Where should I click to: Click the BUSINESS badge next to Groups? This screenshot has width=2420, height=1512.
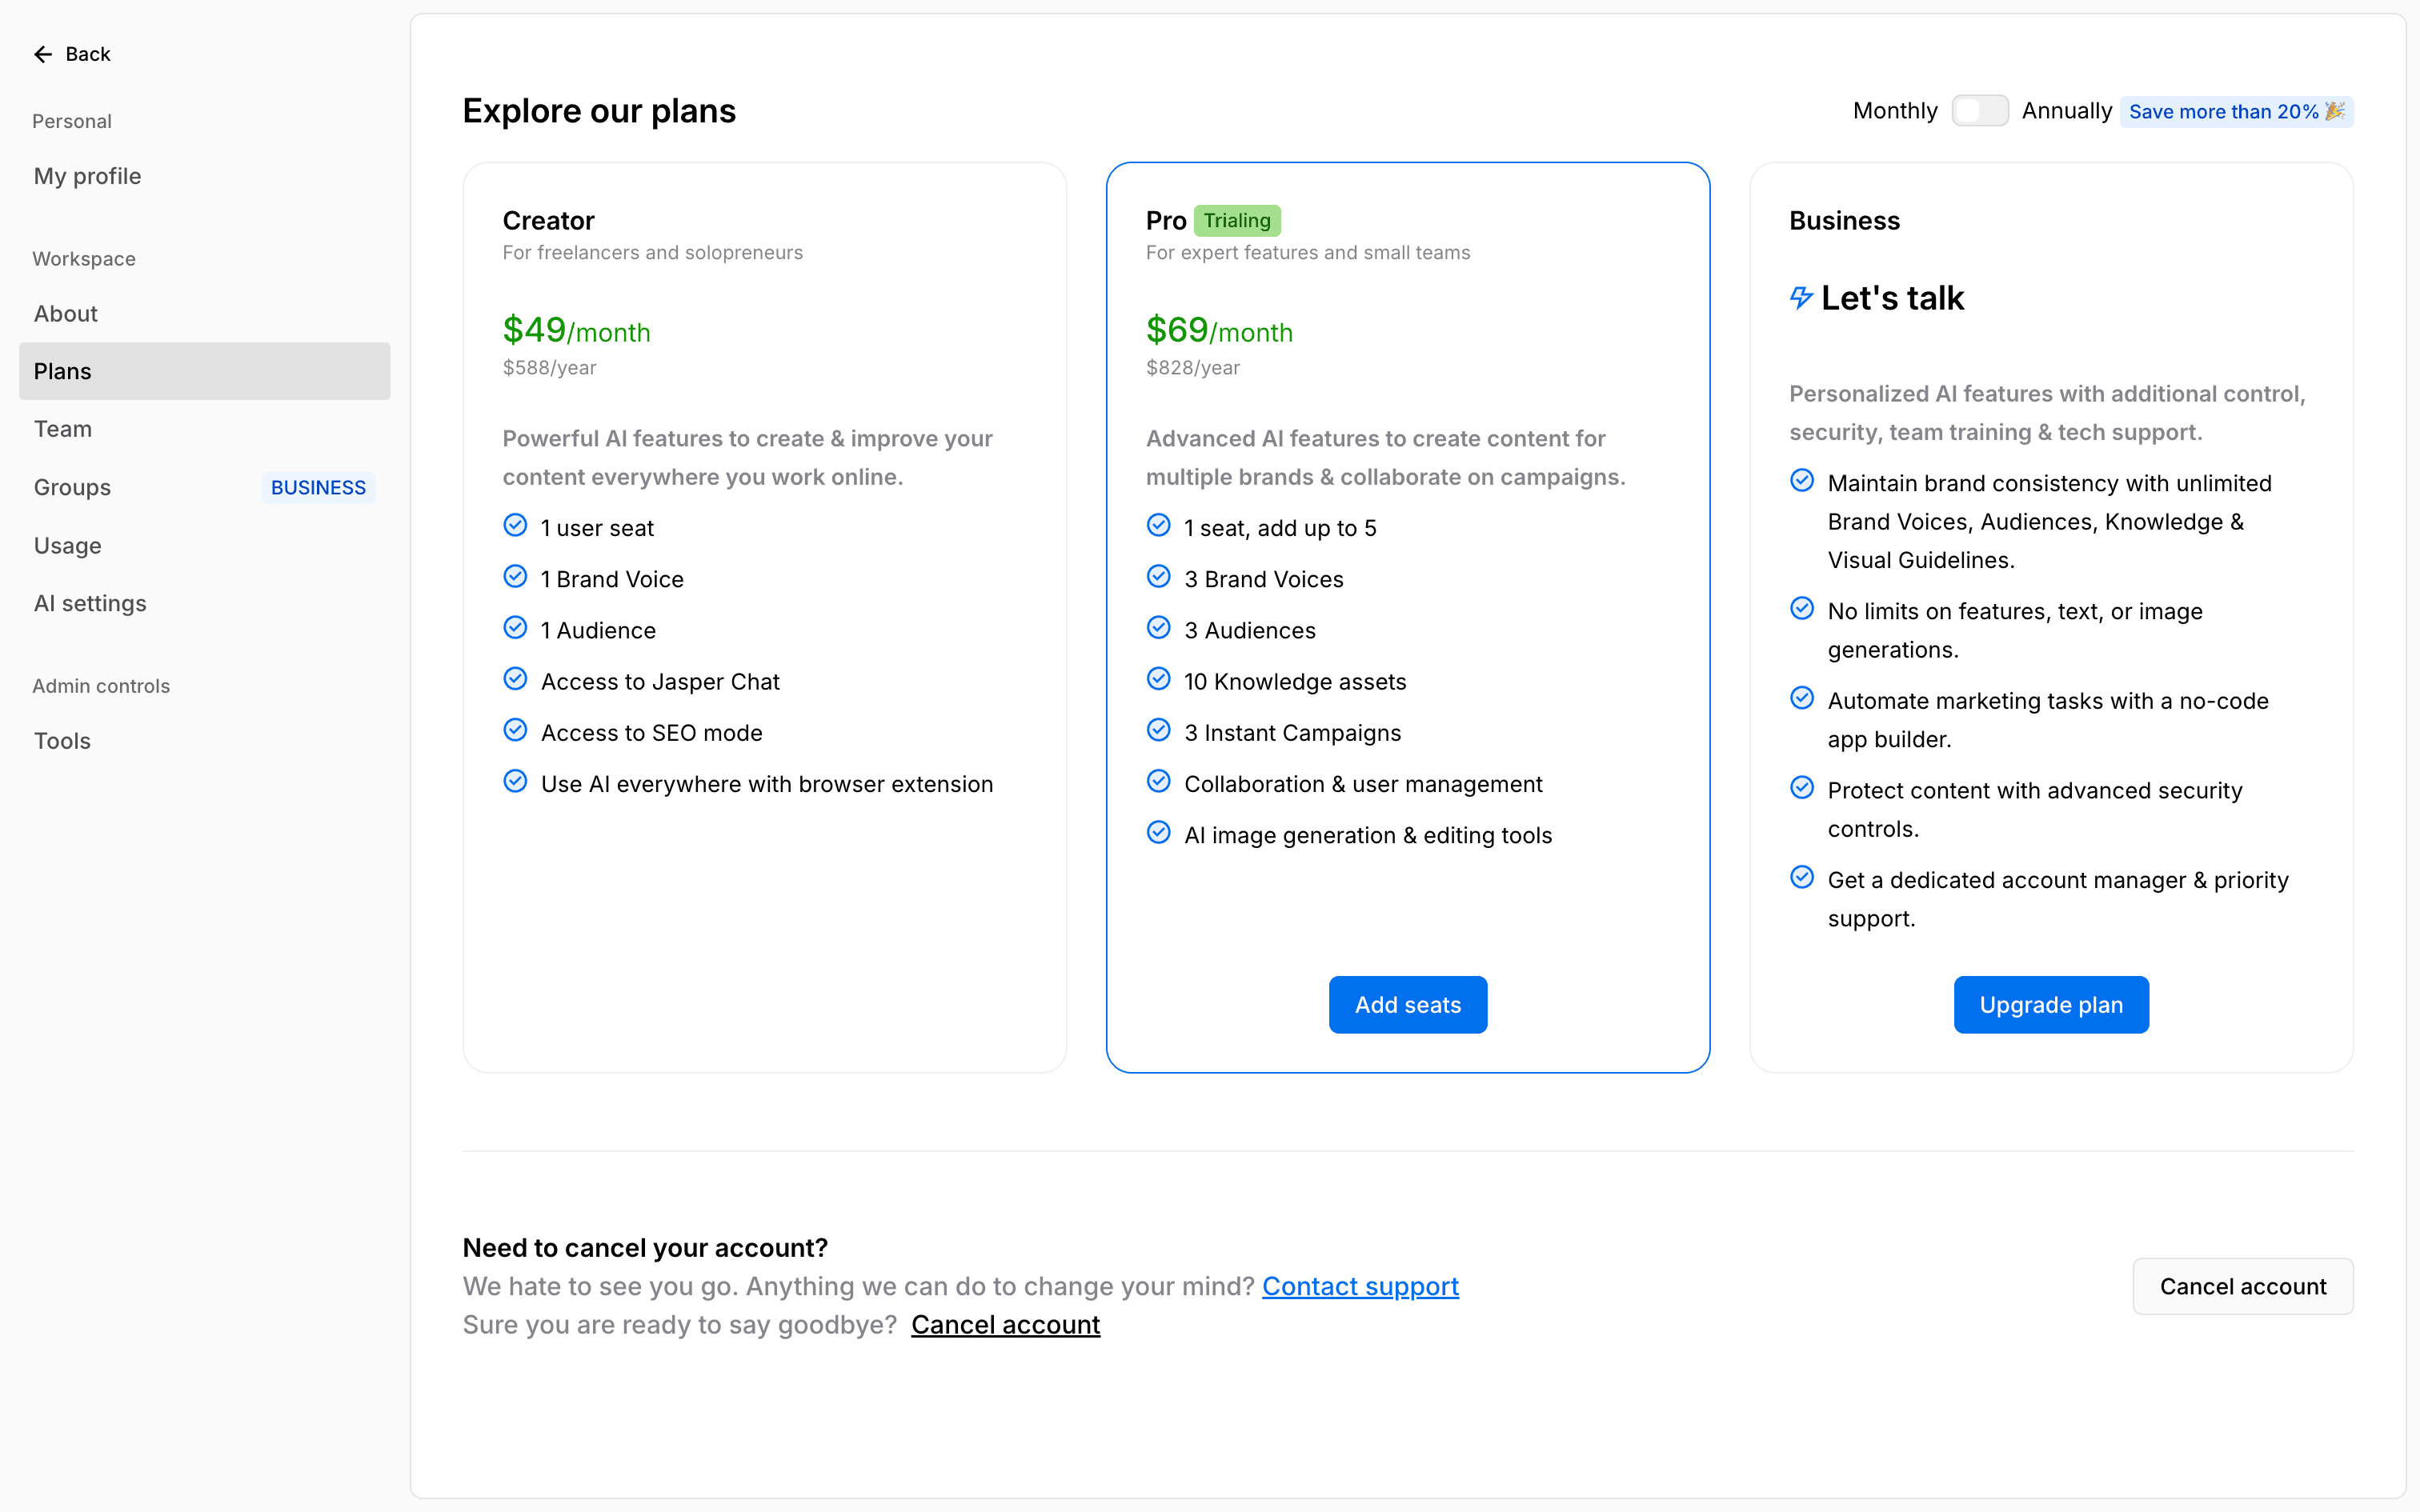pyautogui.click(x=318, y=487)
